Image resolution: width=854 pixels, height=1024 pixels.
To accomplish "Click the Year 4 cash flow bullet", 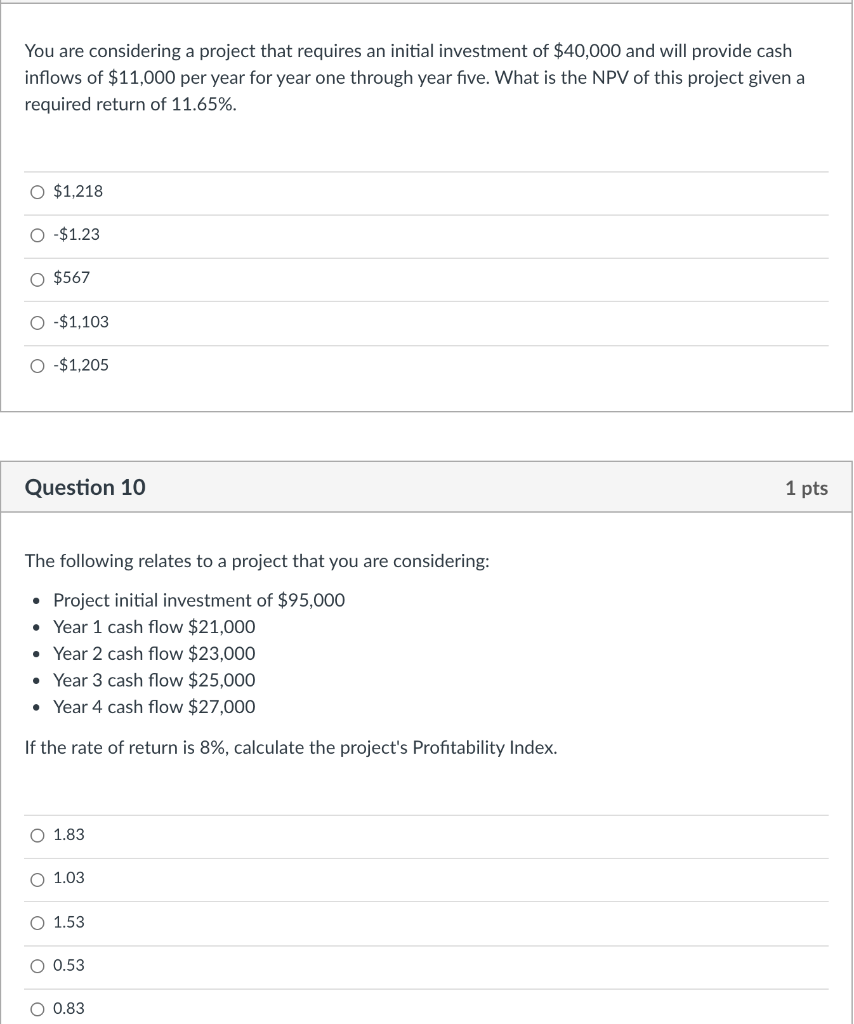I will point(157,707).
